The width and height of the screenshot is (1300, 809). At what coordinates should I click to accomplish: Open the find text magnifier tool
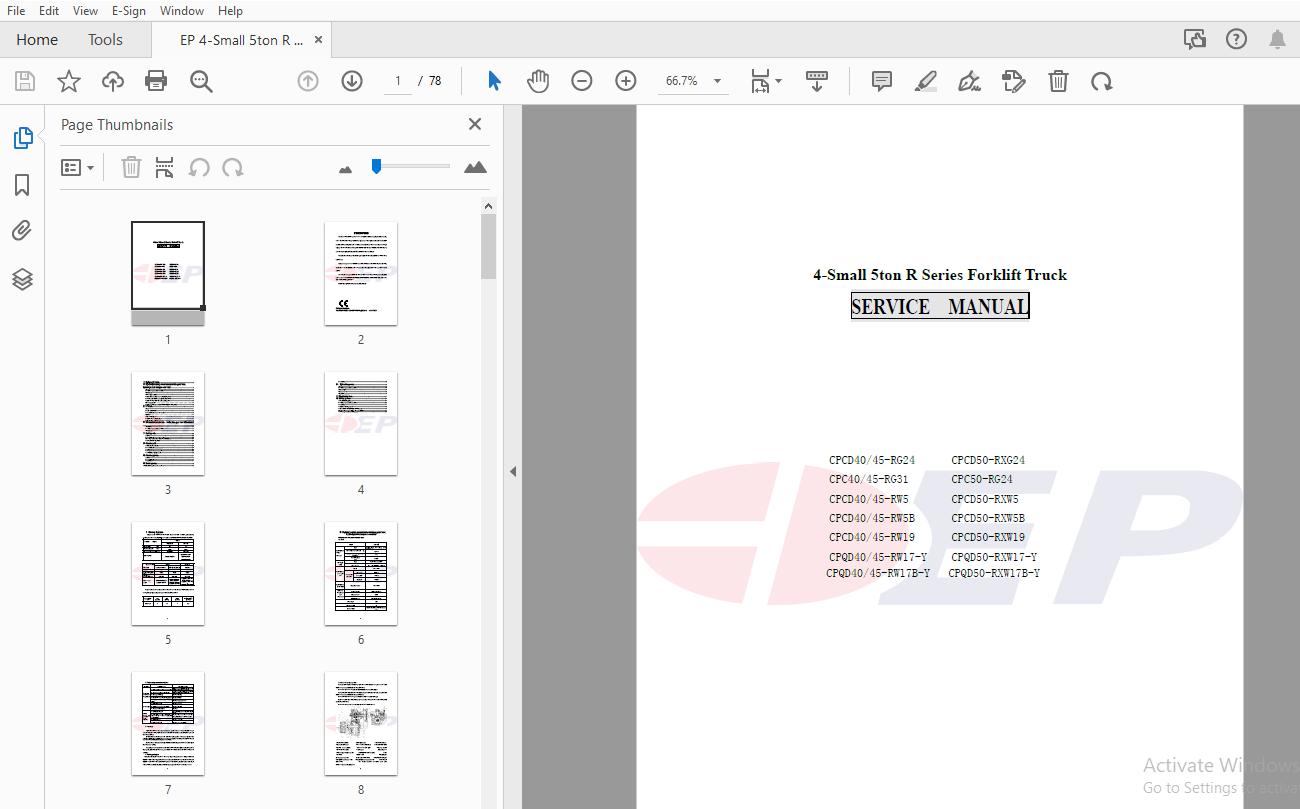click(202, 81)
